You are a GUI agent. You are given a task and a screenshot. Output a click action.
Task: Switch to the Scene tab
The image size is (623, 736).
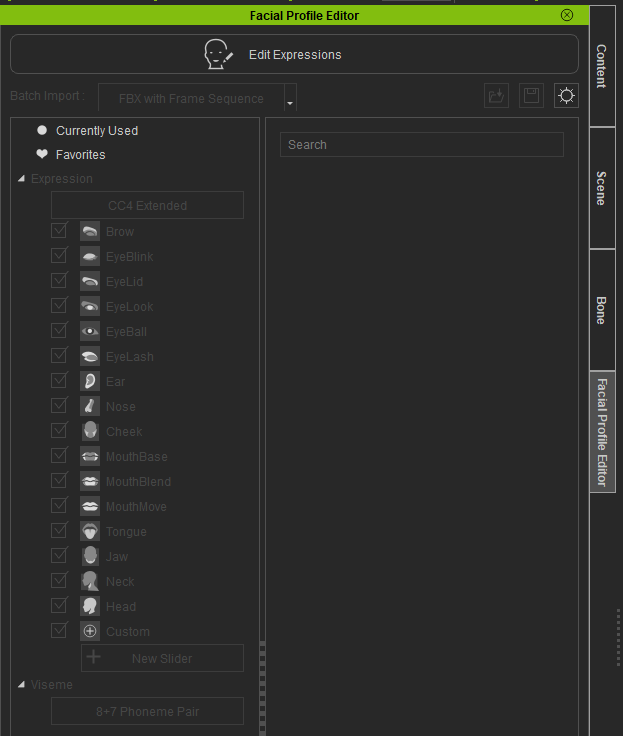tap(602, 188)
